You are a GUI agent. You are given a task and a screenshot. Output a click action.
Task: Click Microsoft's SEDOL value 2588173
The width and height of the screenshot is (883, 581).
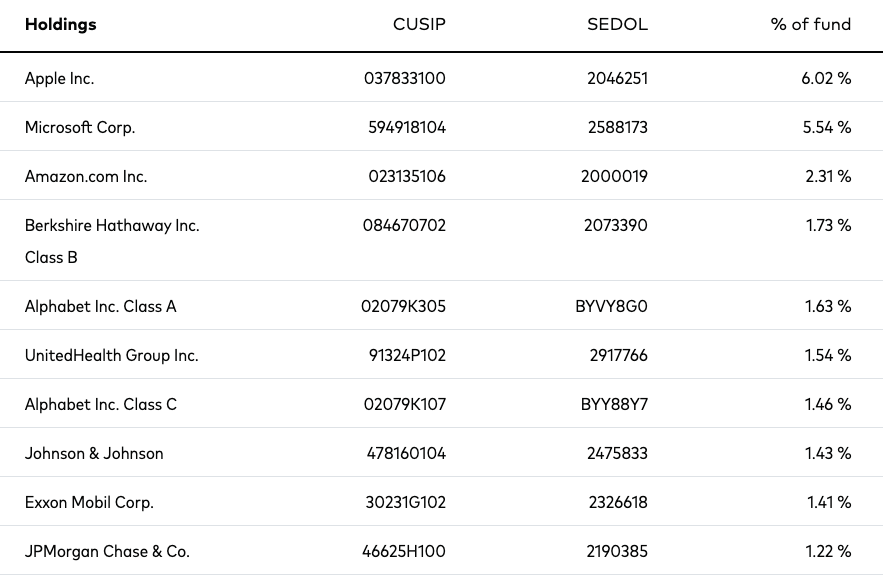[x=618, y=127]
